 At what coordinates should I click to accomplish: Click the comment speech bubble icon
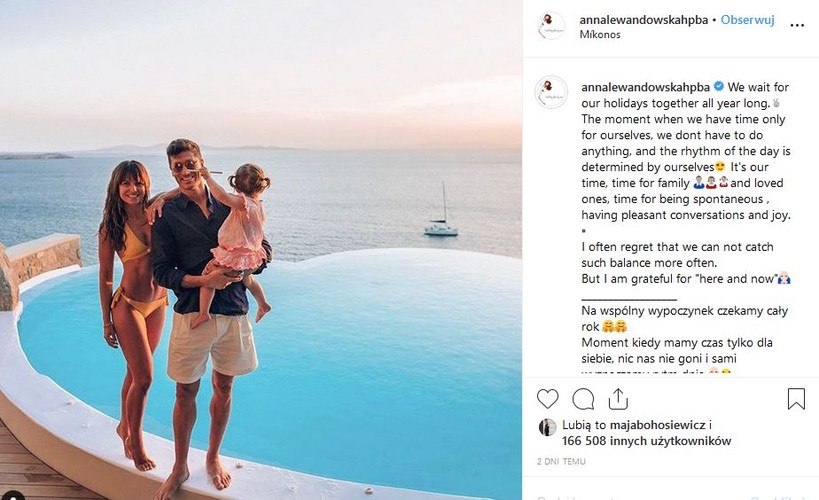584,399
